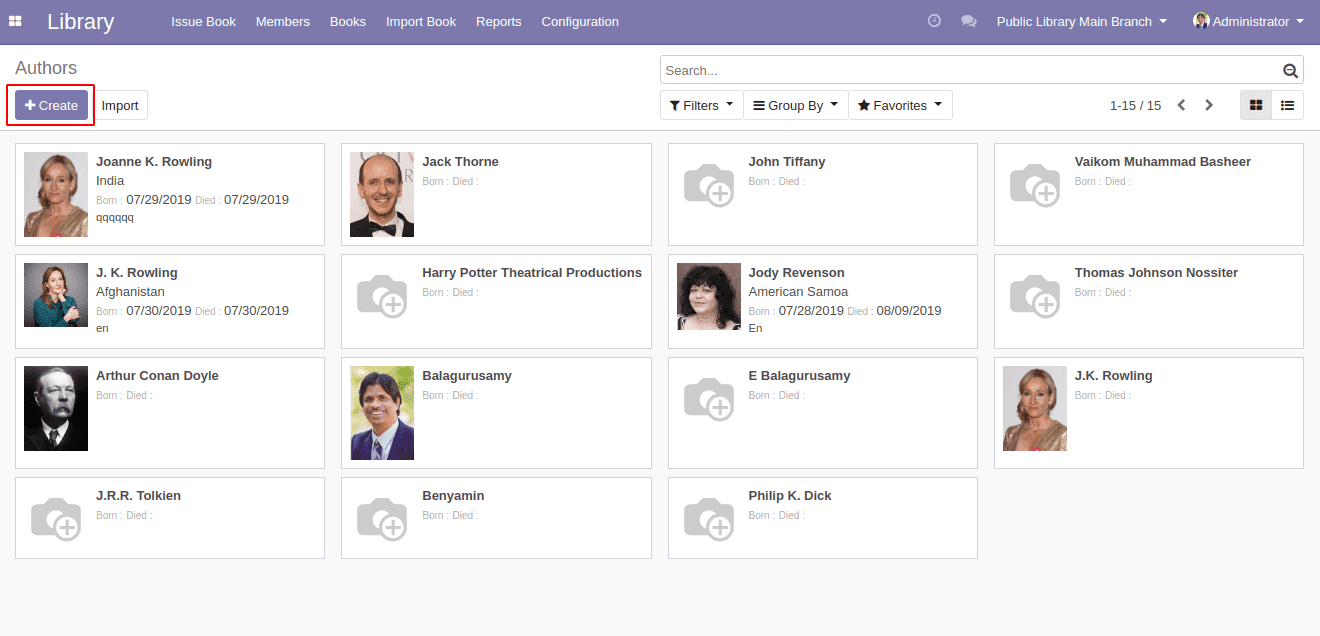Go to next page of authors
This screenshot has width=1320, height=636.
coord(1209,105)
